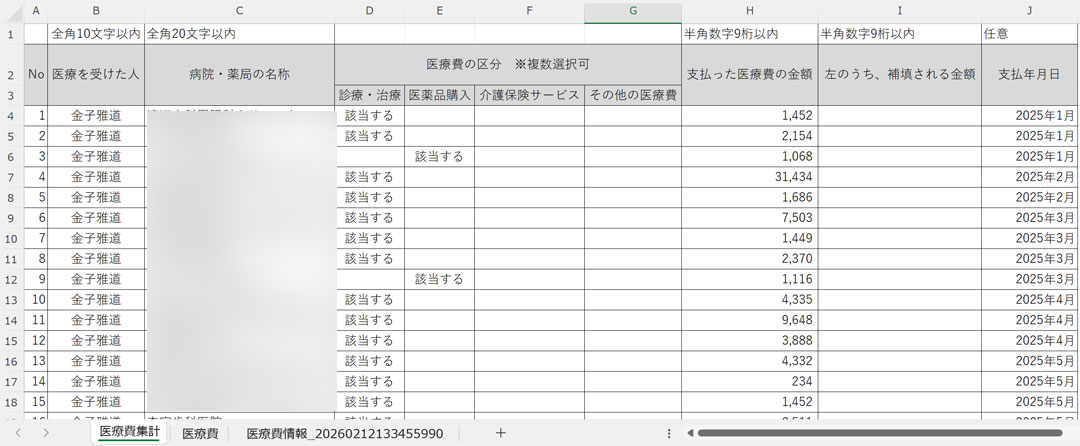Click the horizontal scrollbar thumb
The height and width of the screenshot is (446, 1080).
(x=880, y=433)
